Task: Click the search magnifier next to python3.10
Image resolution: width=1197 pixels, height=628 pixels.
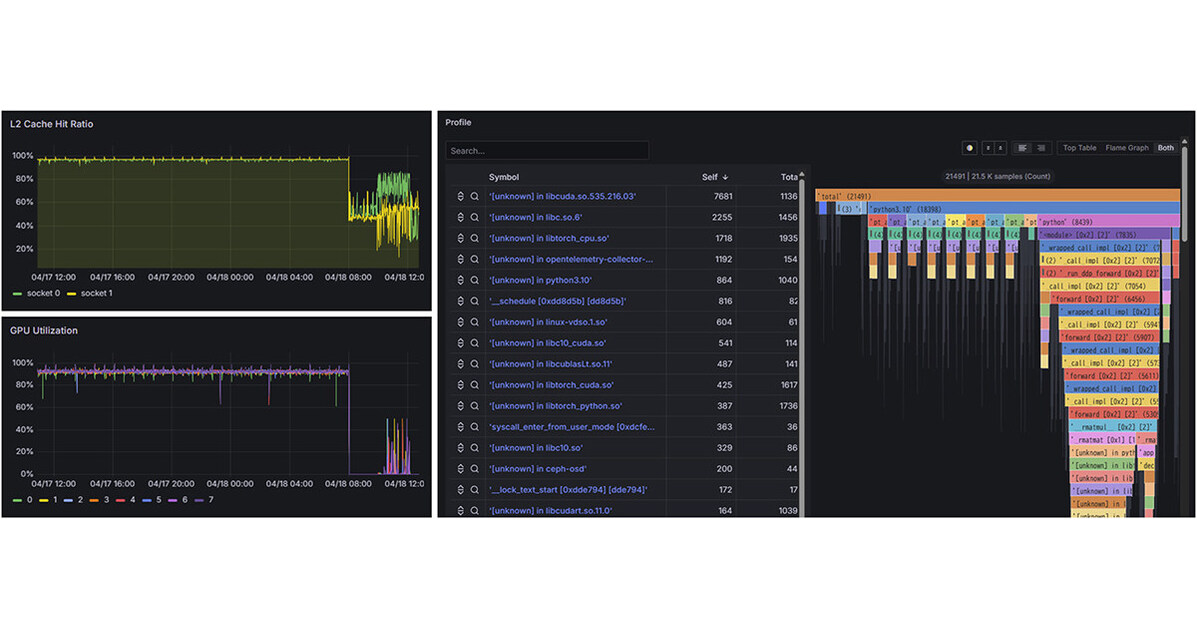Action: click(x=473, y=280)
